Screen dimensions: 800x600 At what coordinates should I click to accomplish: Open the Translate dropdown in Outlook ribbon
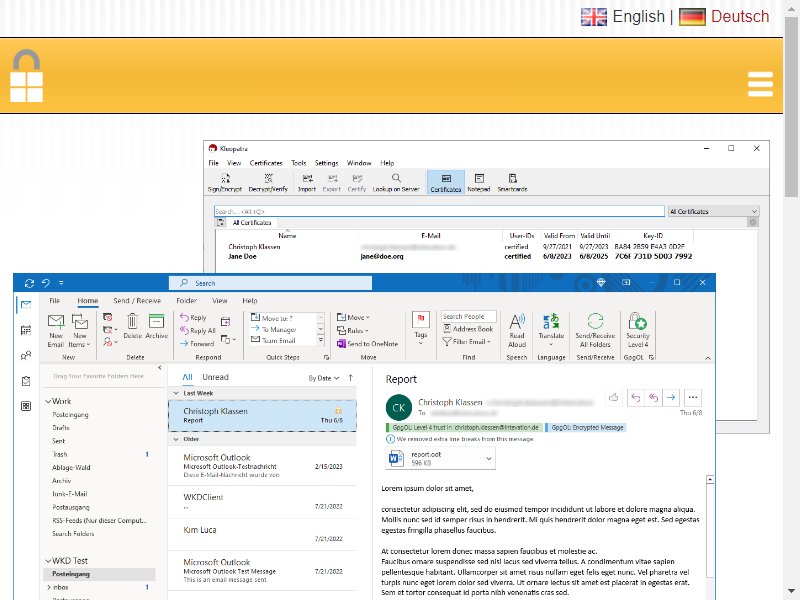(551, 330)
